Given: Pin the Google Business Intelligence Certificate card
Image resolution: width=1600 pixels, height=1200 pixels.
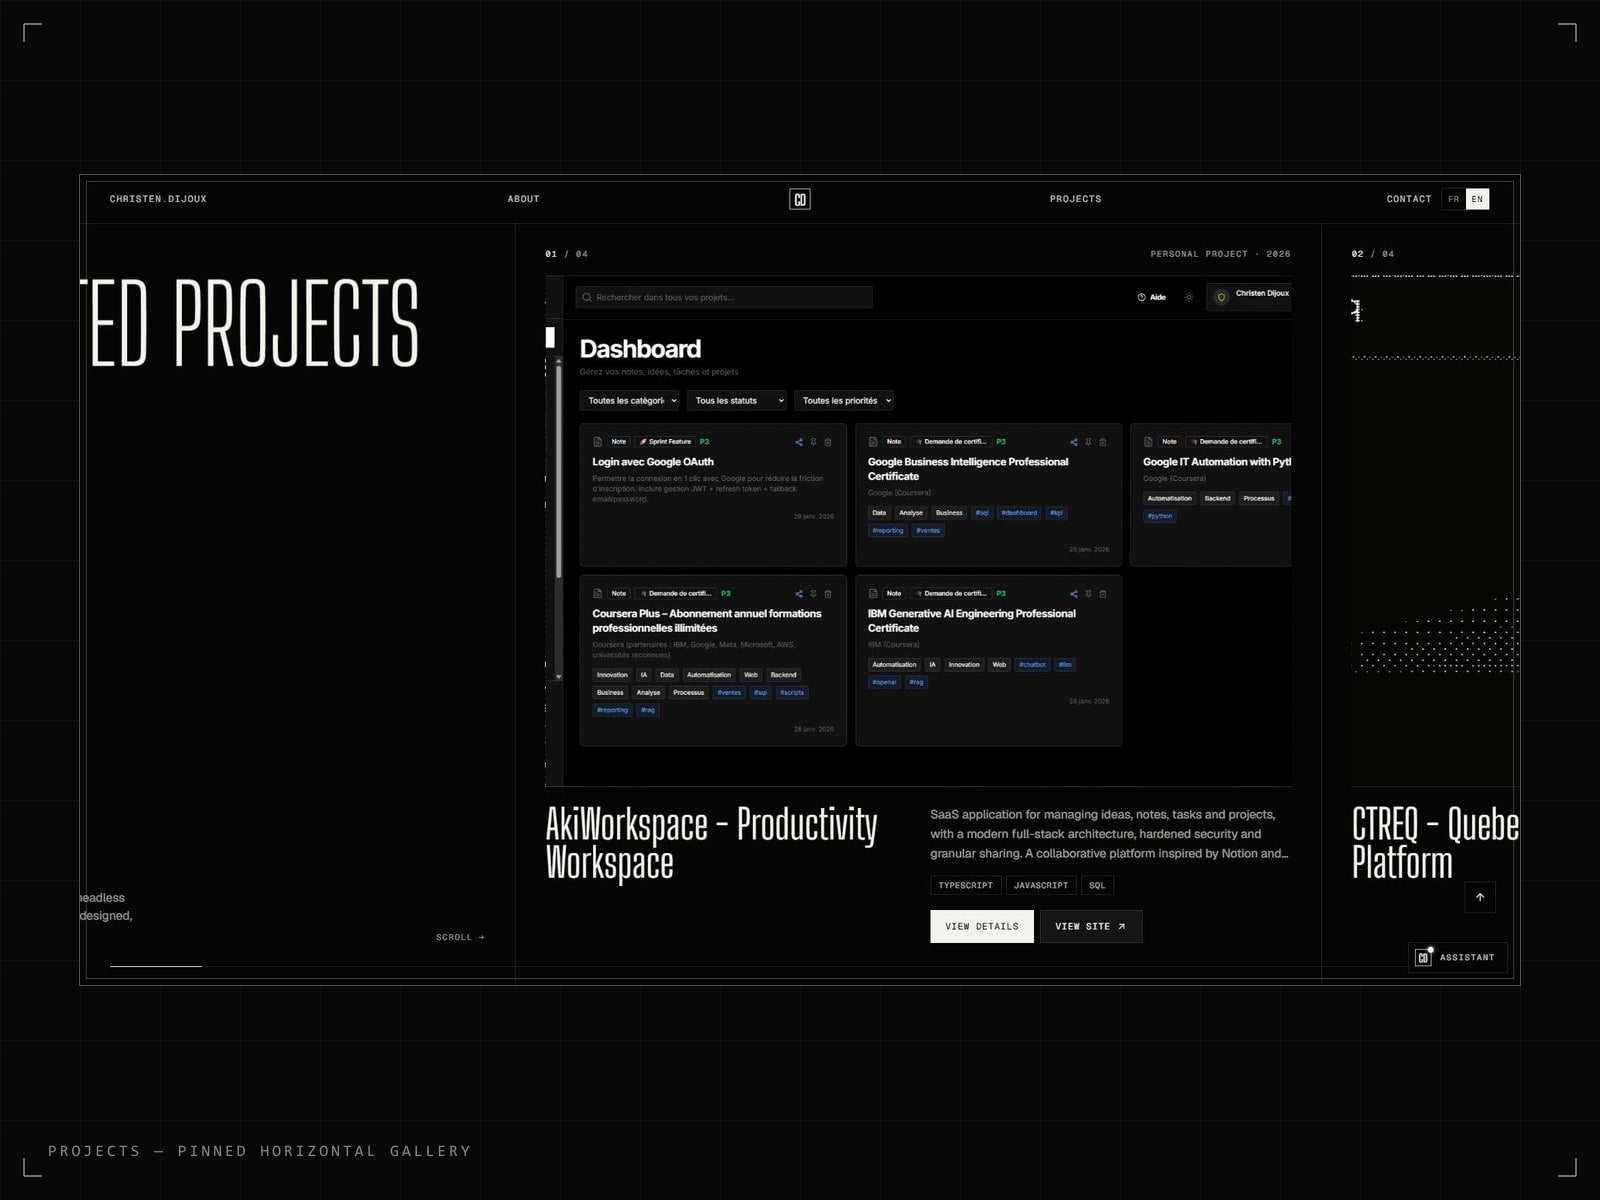Looking at the screenshot, I should tap(1088, 442).
